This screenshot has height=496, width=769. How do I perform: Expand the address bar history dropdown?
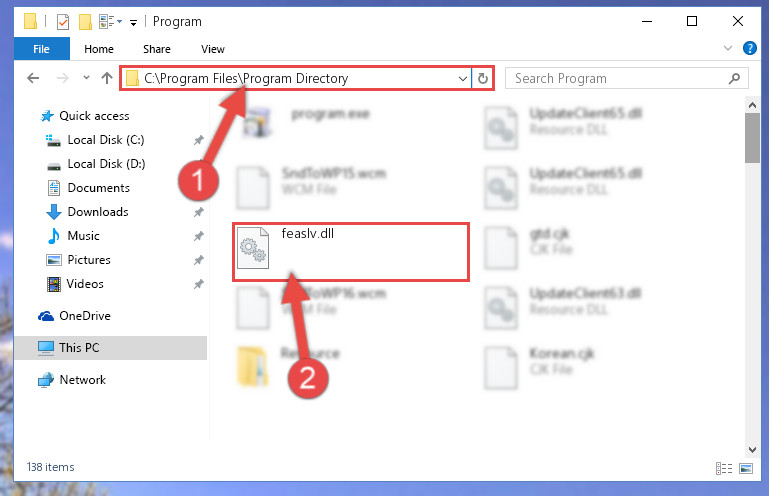coord(462,78)
